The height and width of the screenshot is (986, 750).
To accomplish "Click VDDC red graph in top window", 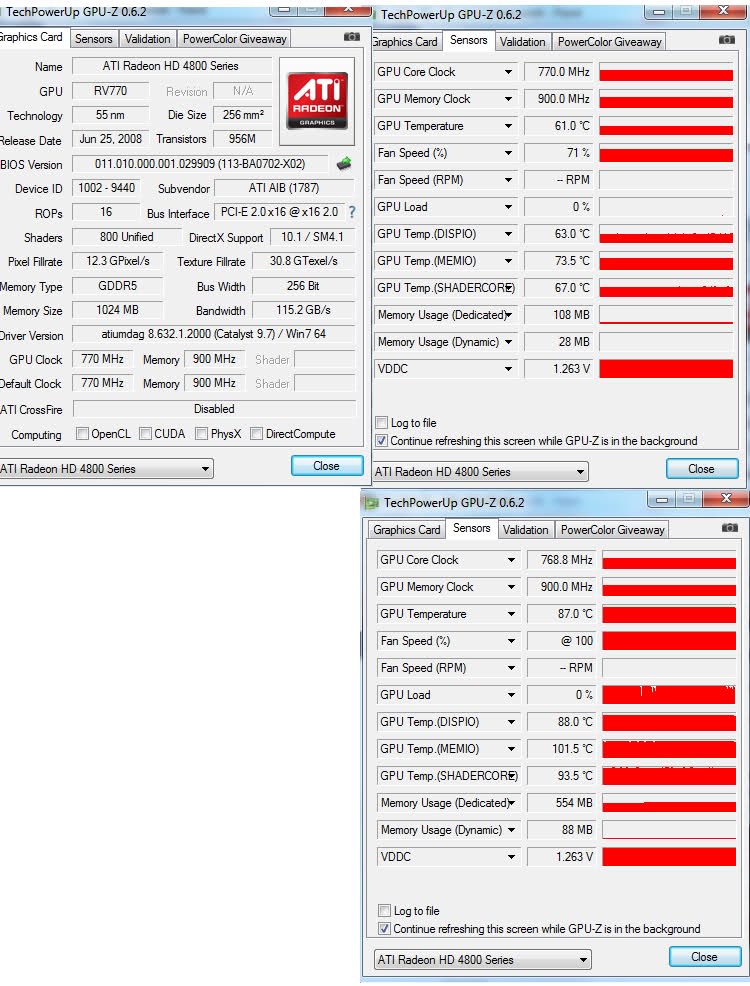I will (666, 369).
